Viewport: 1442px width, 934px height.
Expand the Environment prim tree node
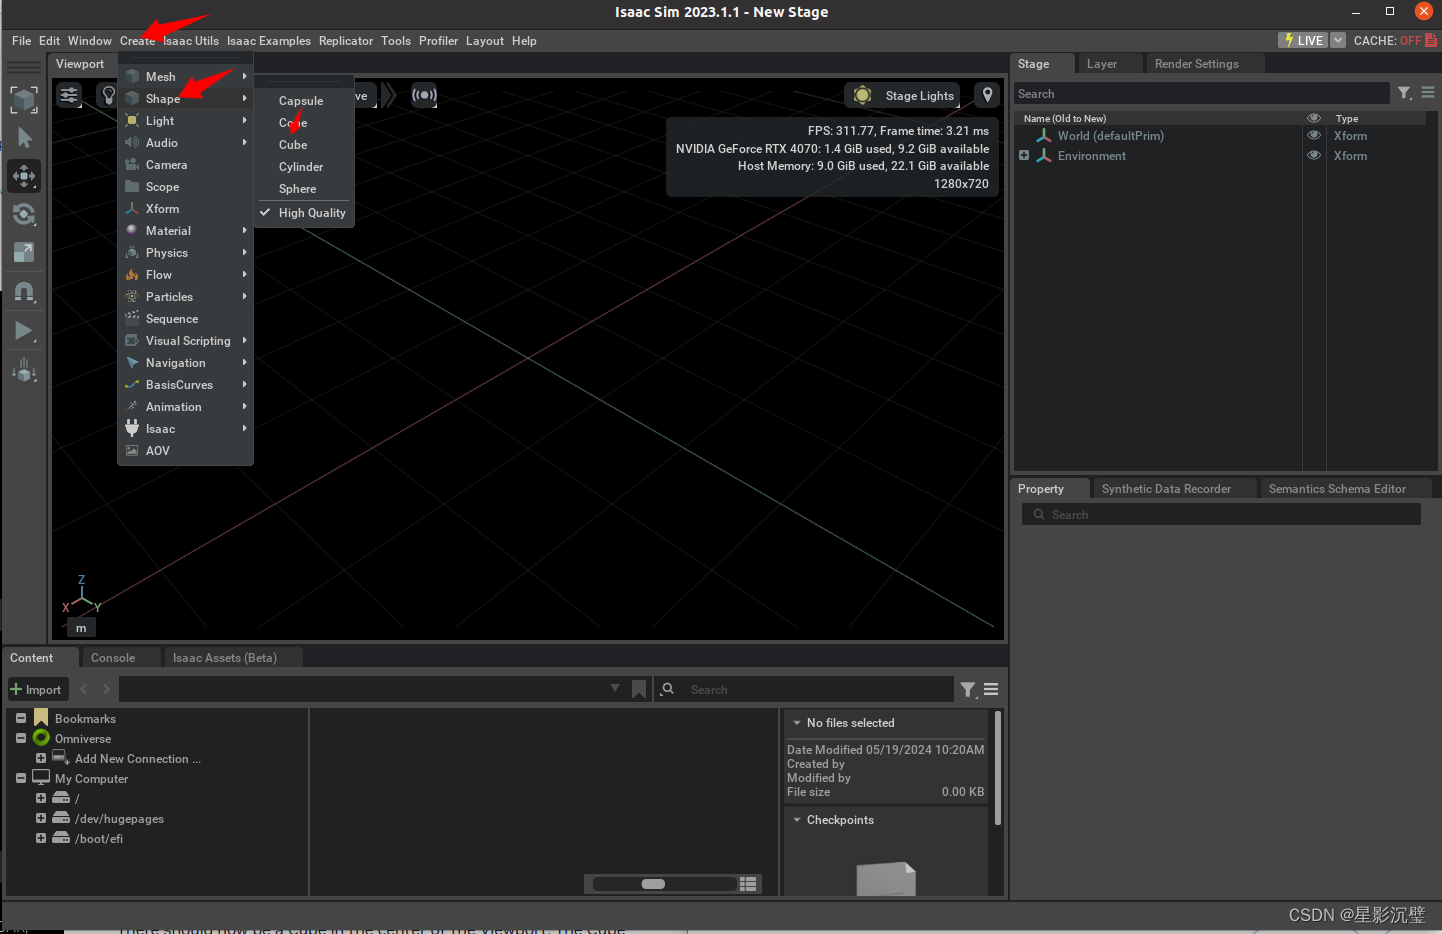tap(1024, 155)
